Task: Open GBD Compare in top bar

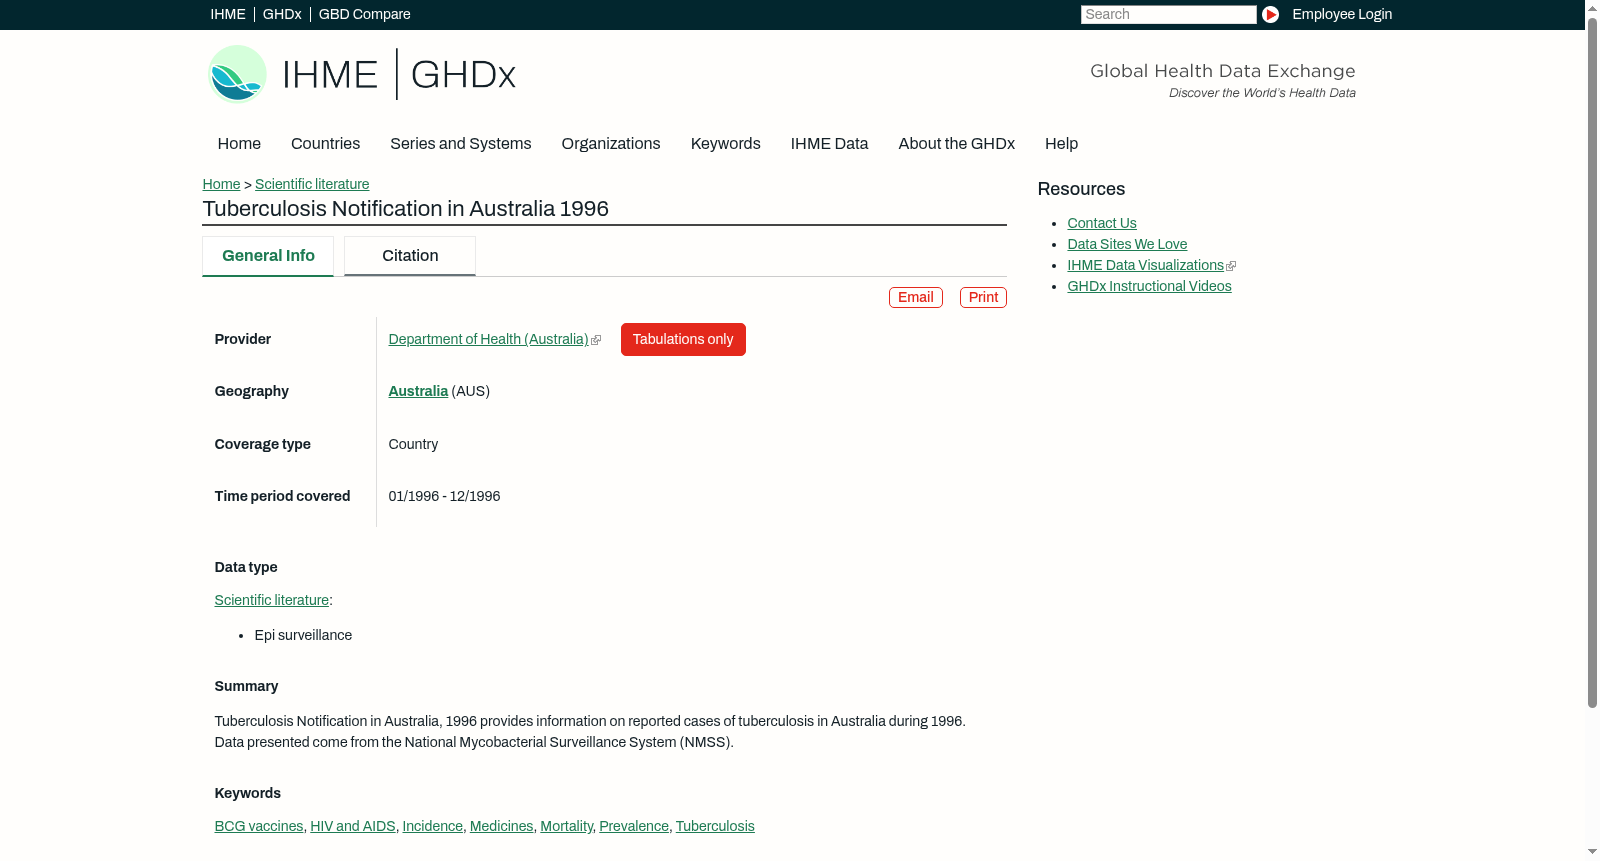Action: 364,14
